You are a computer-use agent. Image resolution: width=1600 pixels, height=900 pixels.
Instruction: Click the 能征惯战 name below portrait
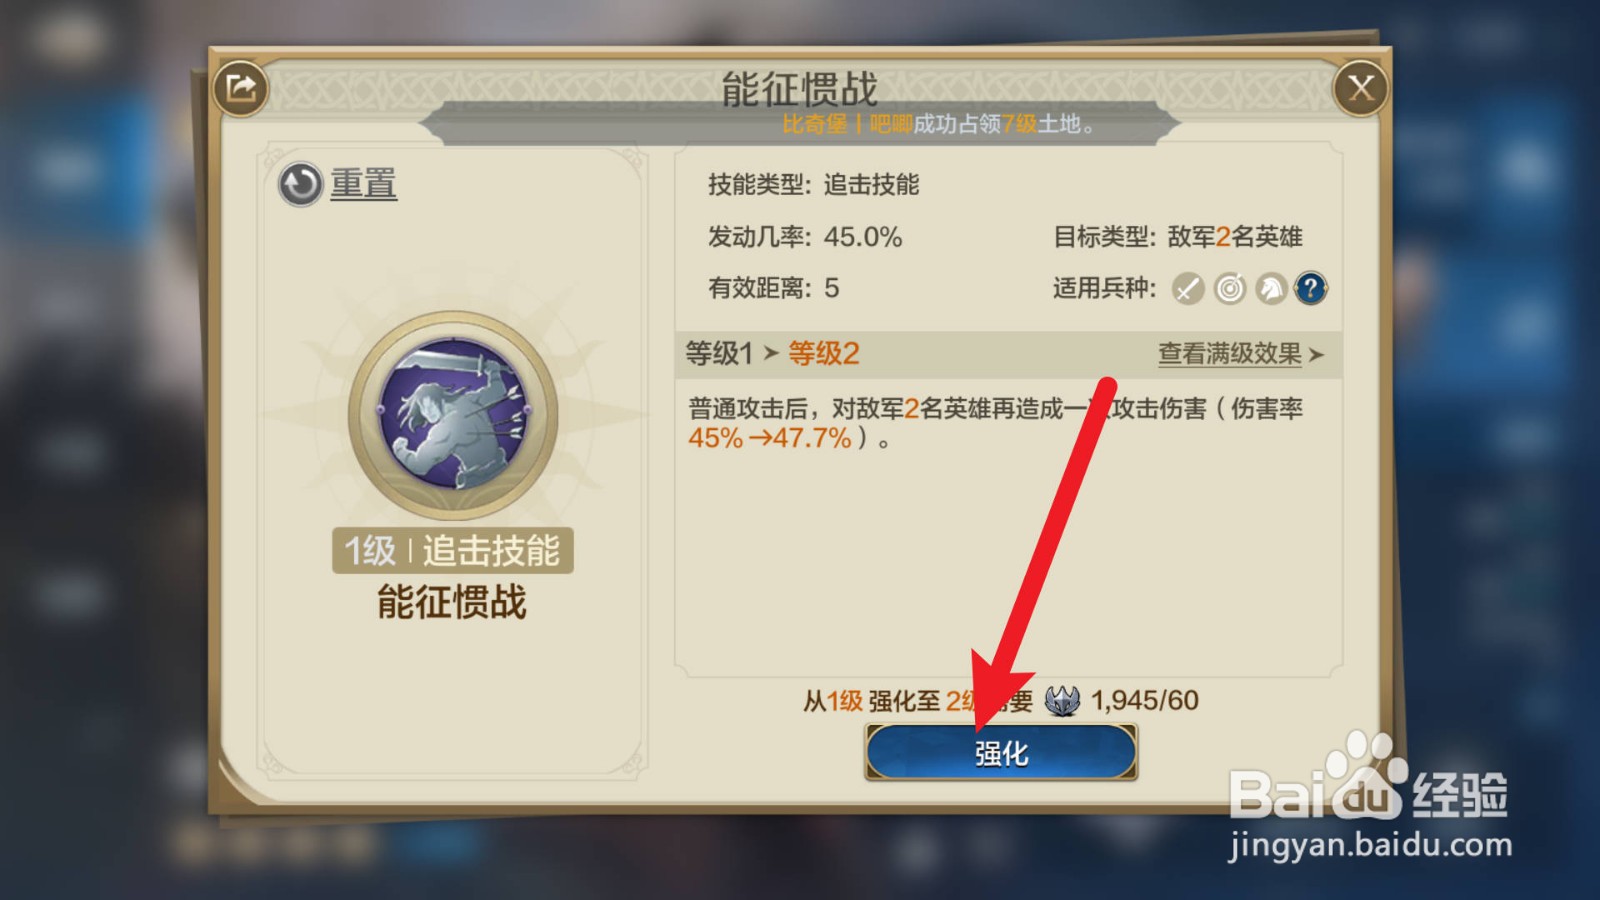point(452,603)
